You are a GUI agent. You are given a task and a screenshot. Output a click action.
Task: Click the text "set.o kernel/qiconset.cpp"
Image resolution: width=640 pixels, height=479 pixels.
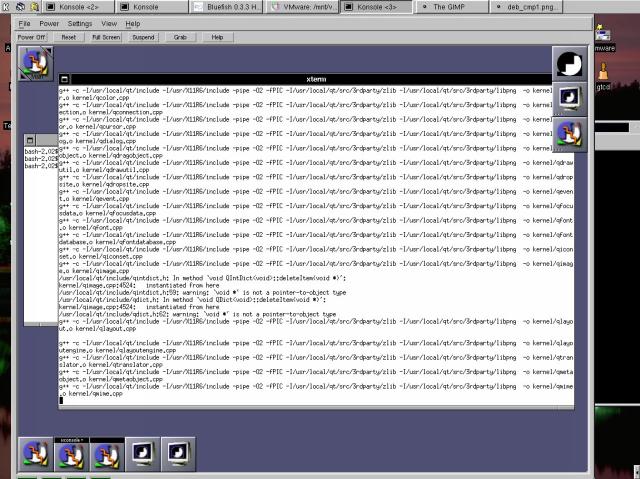[x=100, y=257]
